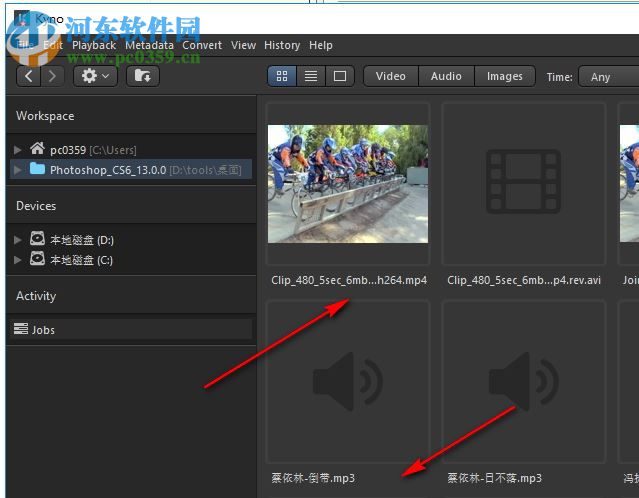Image resolution: width=639 pixels, height=498 pixels.
Task: Open the Jobs activity list
Action: click(x=131, y=329)
